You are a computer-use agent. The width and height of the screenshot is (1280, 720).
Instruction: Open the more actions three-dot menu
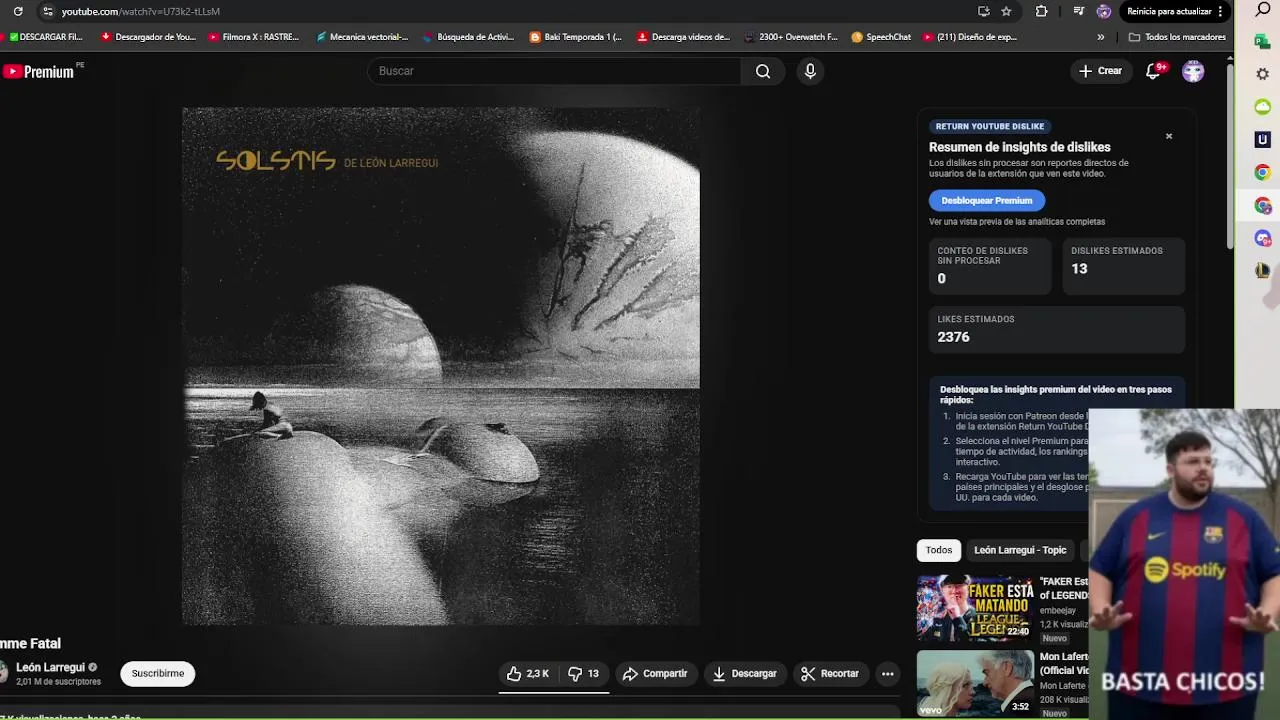tap(887, 674)
